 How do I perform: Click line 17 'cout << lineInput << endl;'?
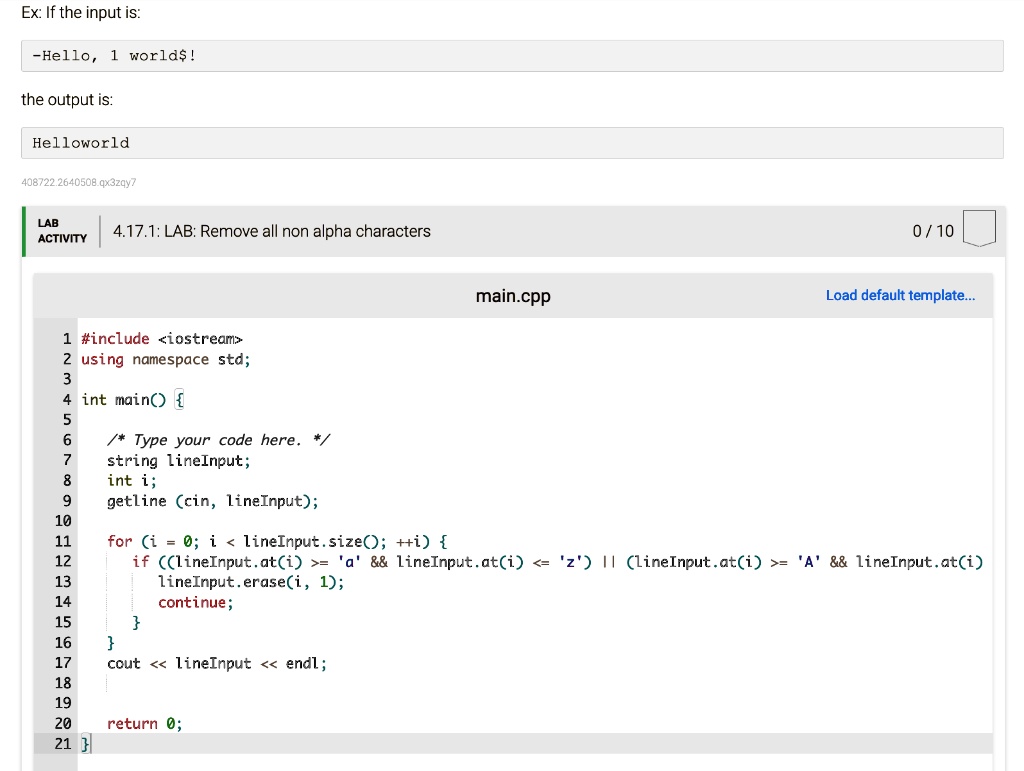pos(217,663)
